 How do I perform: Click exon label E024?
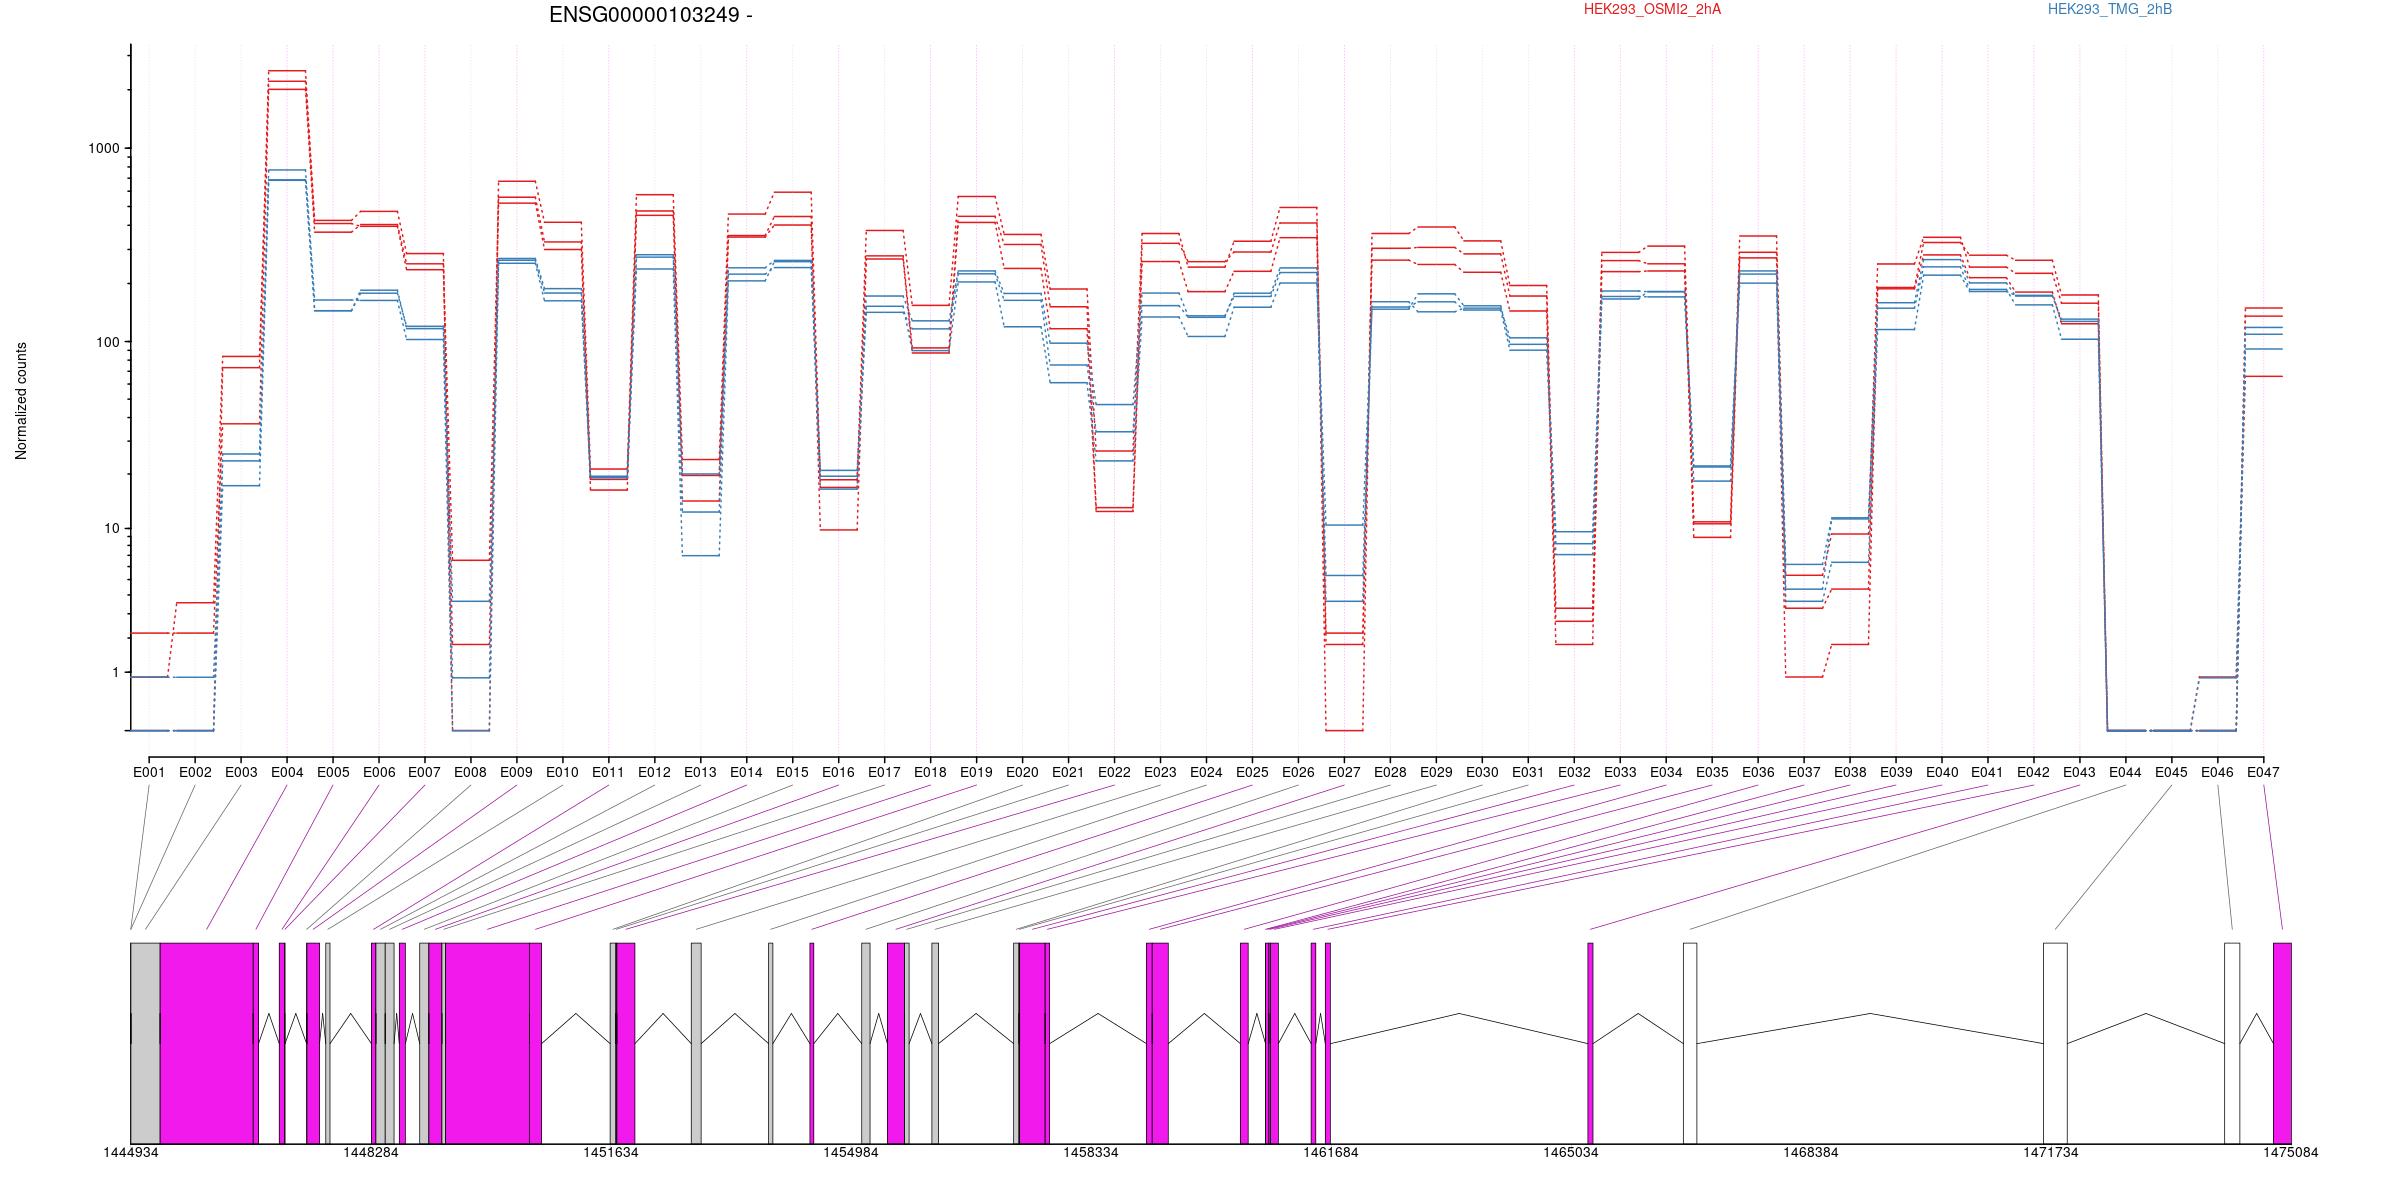(x=1207, y=772)
